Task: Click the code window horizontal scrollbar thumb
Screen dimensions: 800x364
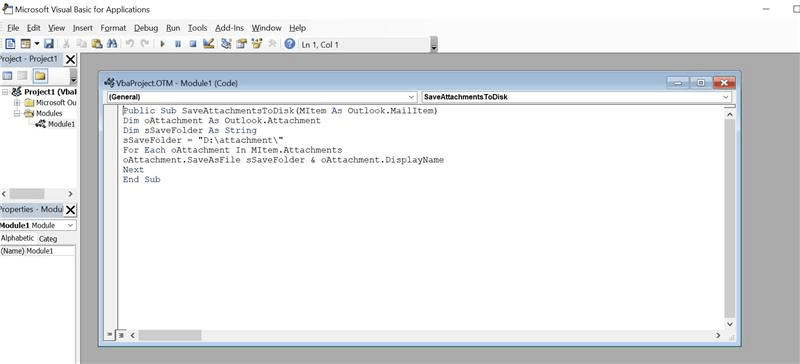Action: click(x=170, y=335)
